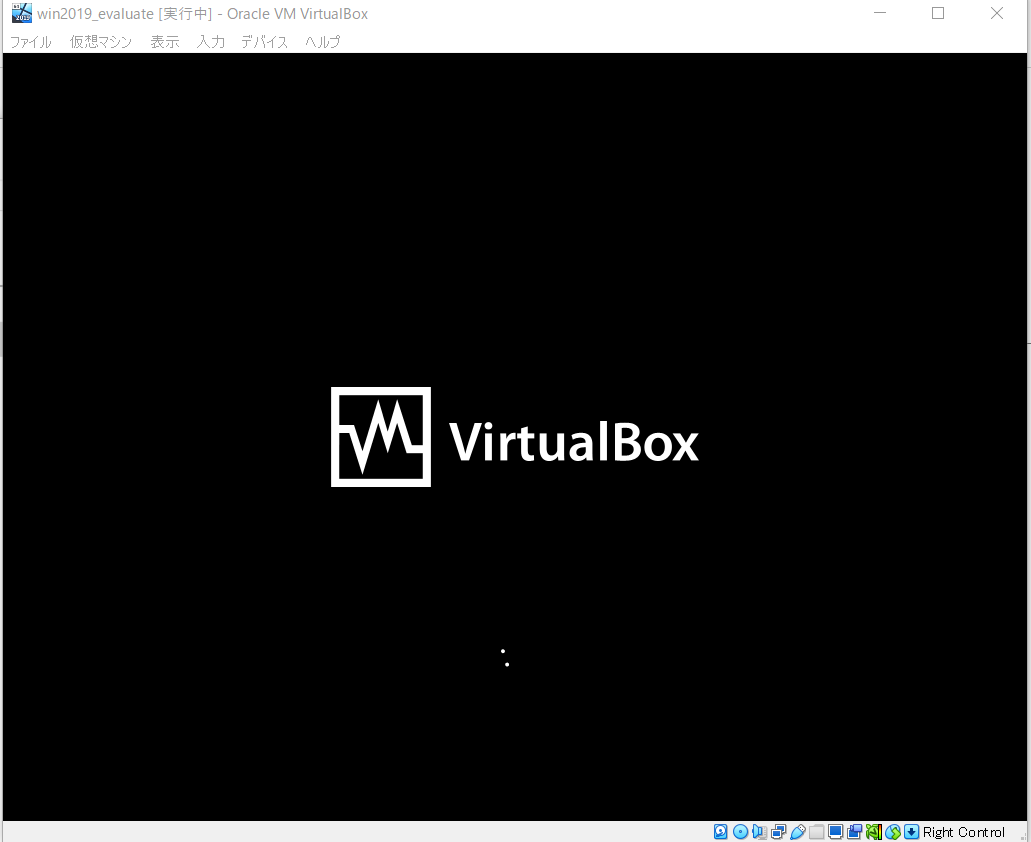
Task: Click the shared folders status icon
Action: click(x=817, y=831)
